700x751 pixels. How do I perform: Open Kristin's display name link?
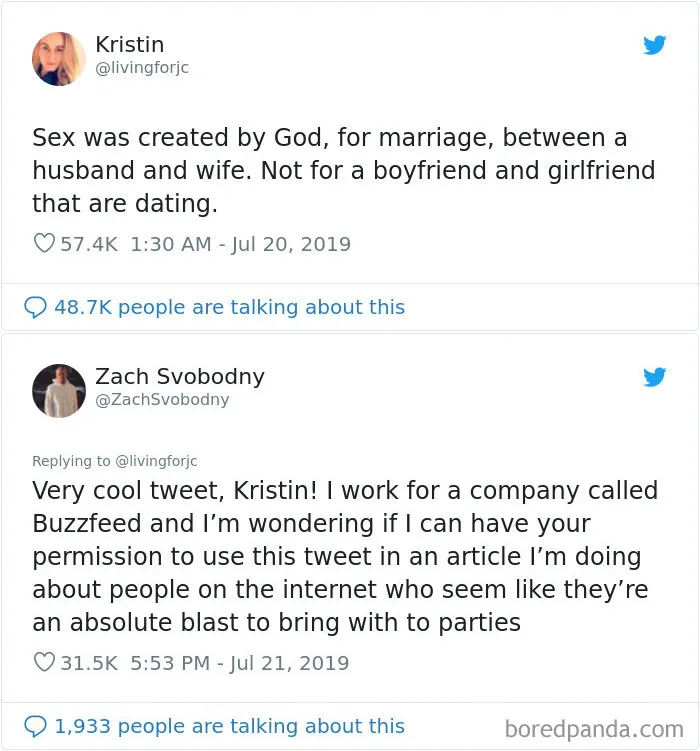click(x=130, y=45)
